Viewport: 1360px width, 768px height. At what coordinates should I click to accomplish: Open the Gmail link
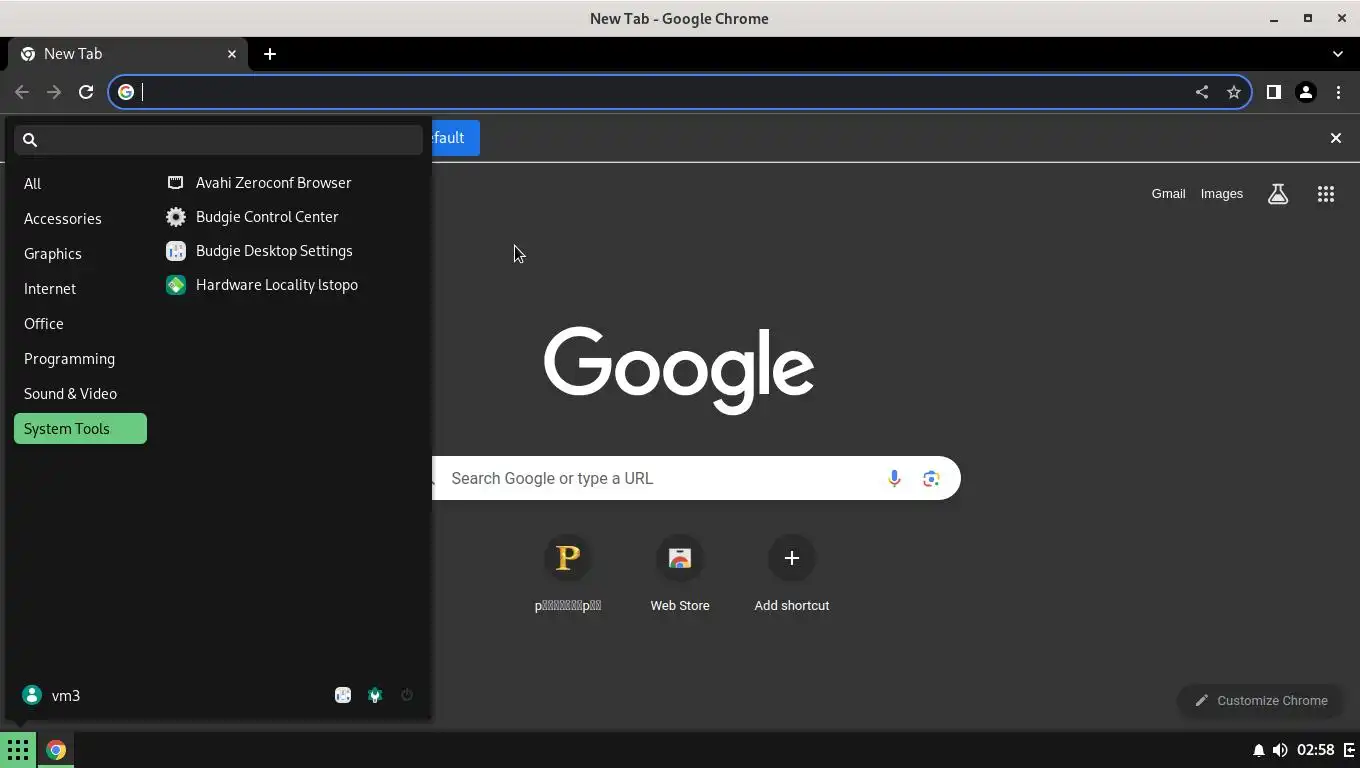pos(1168,194)
